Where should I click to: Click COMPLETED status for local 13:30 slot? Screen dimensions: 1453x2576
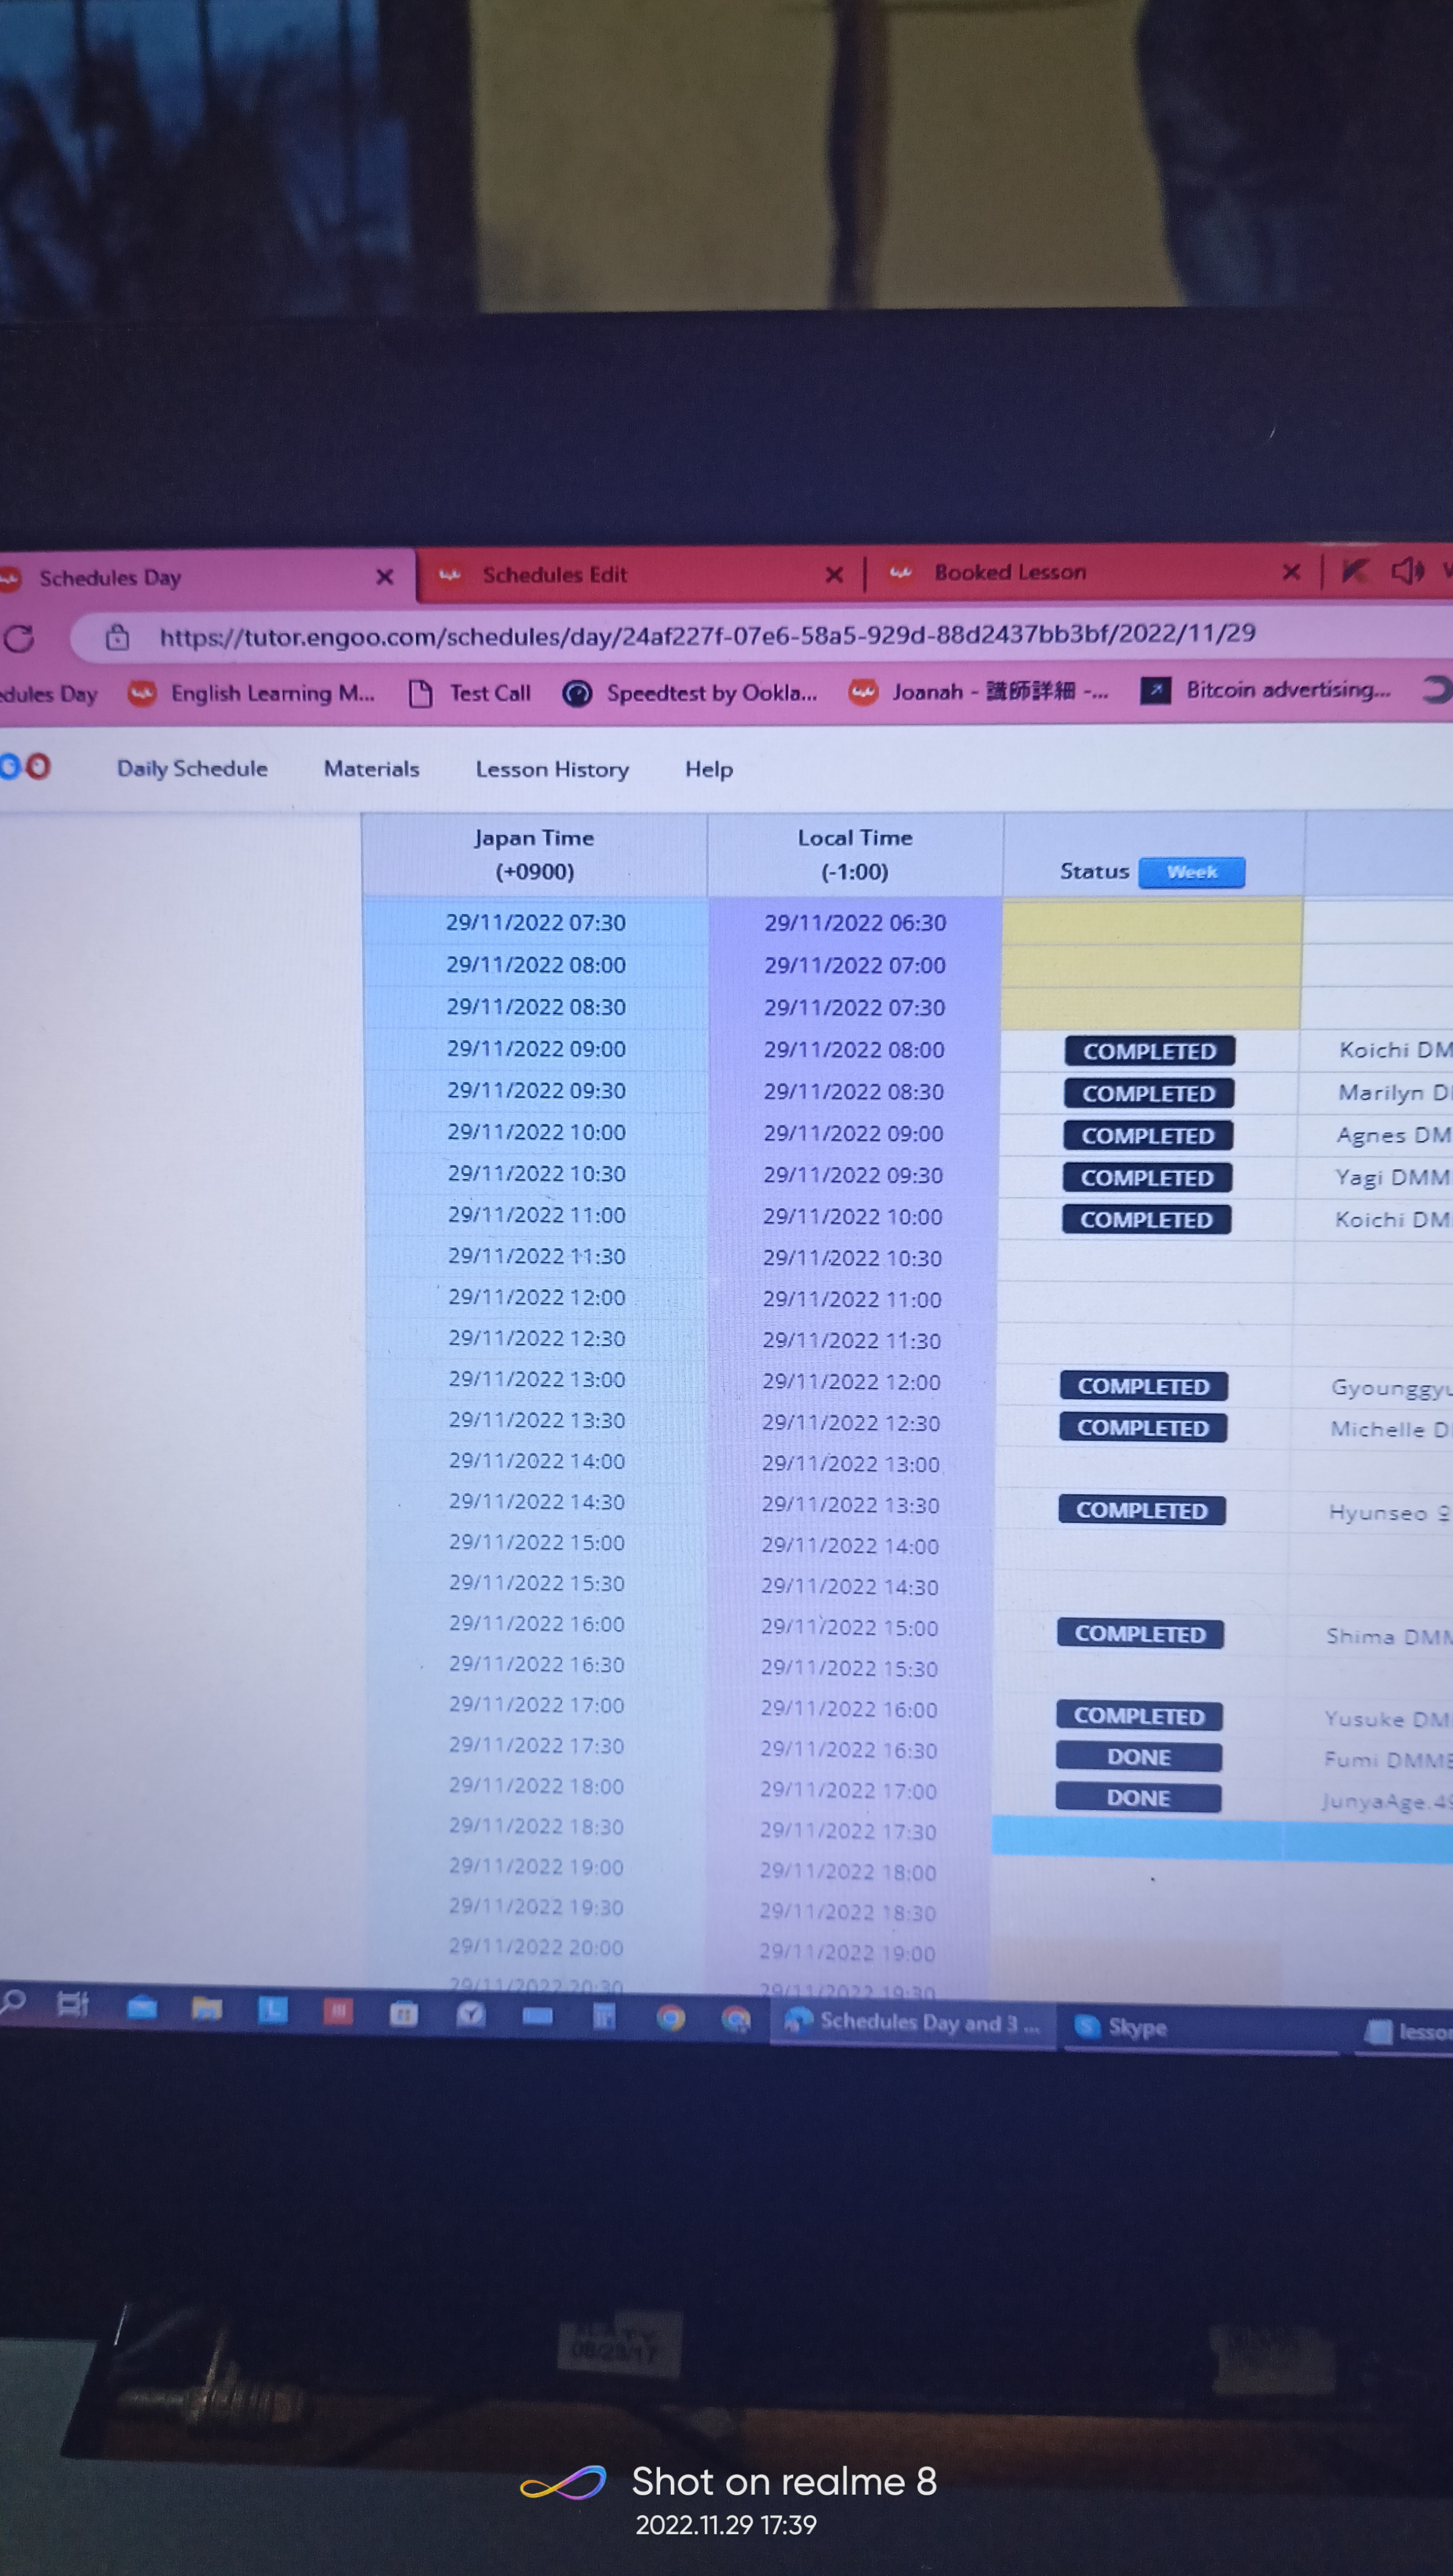1141,1510
